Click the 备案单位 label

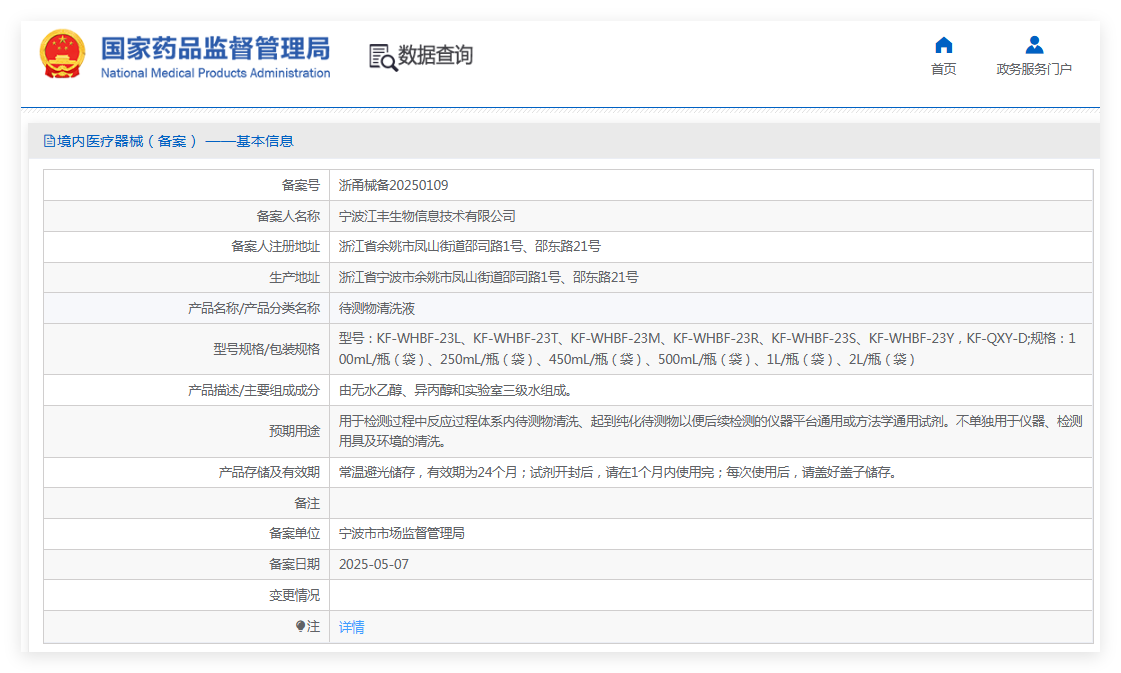(295, 534)
